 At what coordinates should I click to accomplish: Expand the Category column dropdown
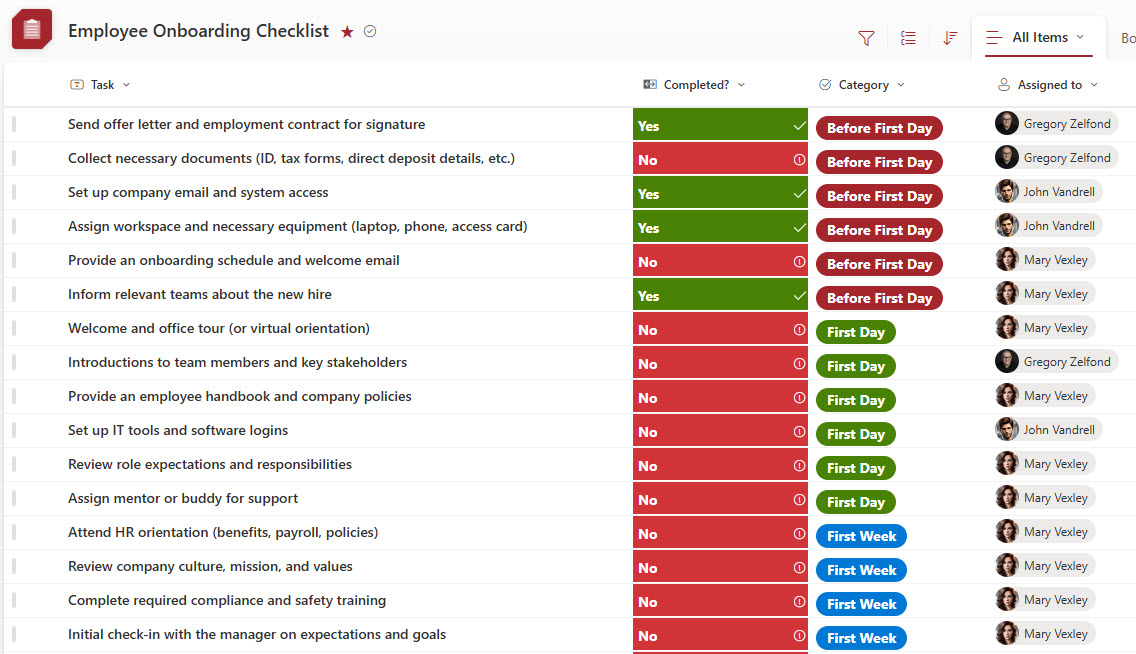click(901, 85)
